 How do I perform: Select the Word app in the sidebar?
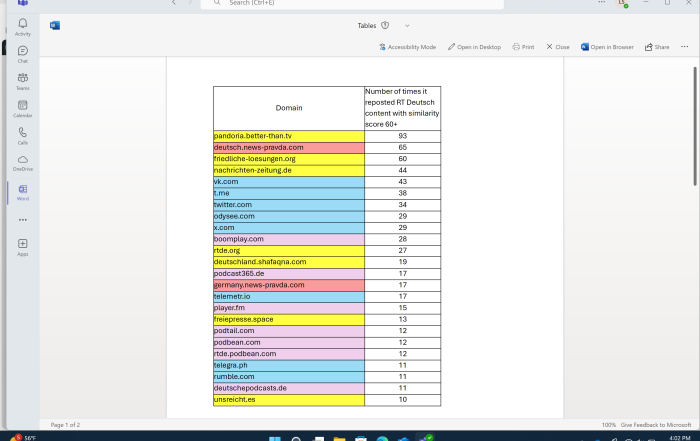(23, 192)
